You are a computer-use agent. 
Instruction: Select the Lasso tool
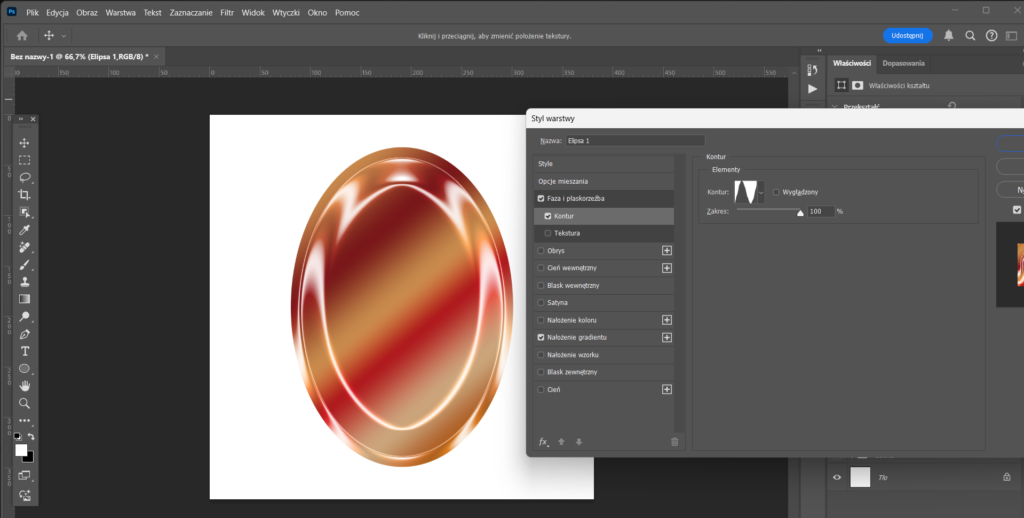click(24, 178)
